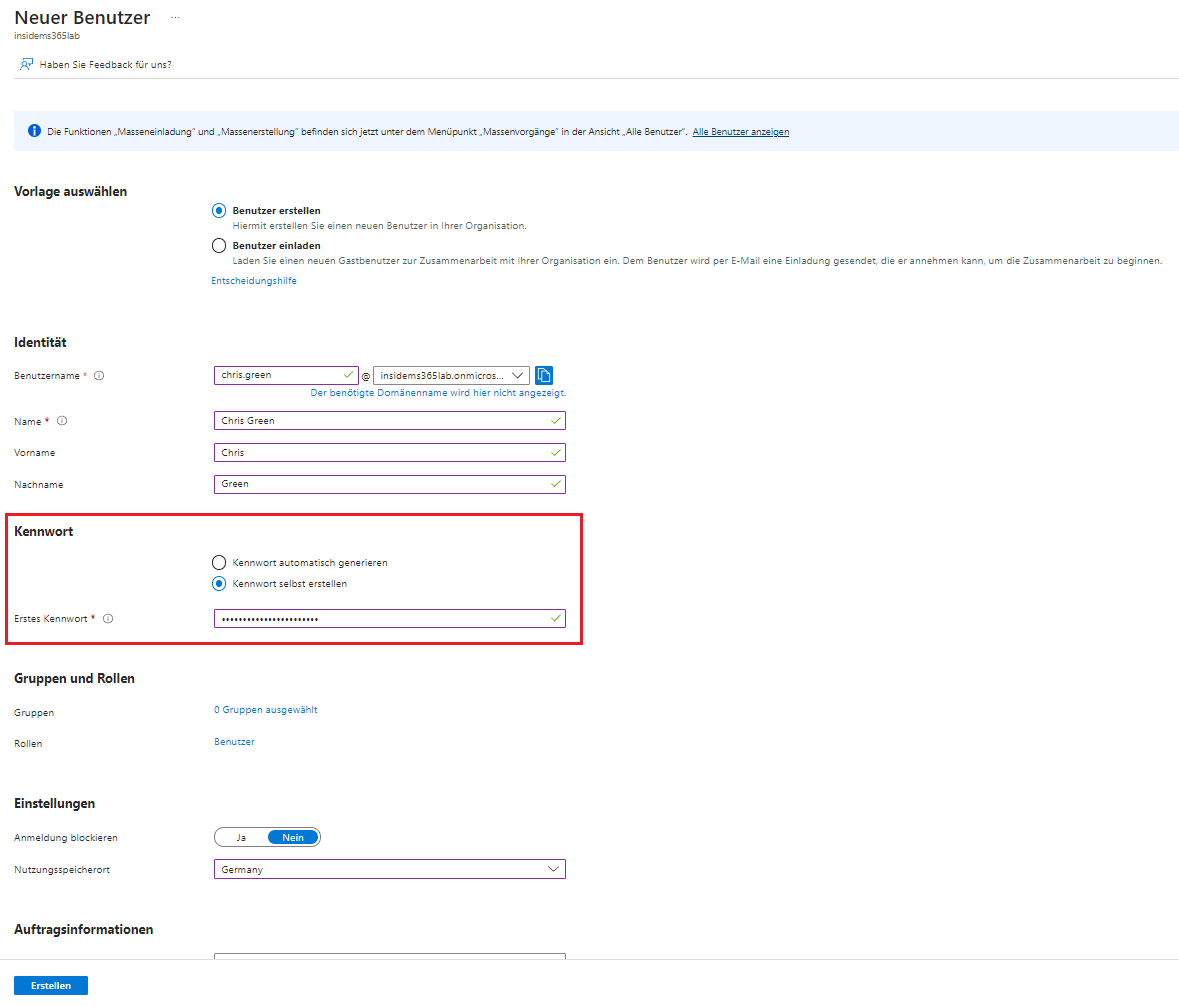Click the Erstellen button

[51, 985]
